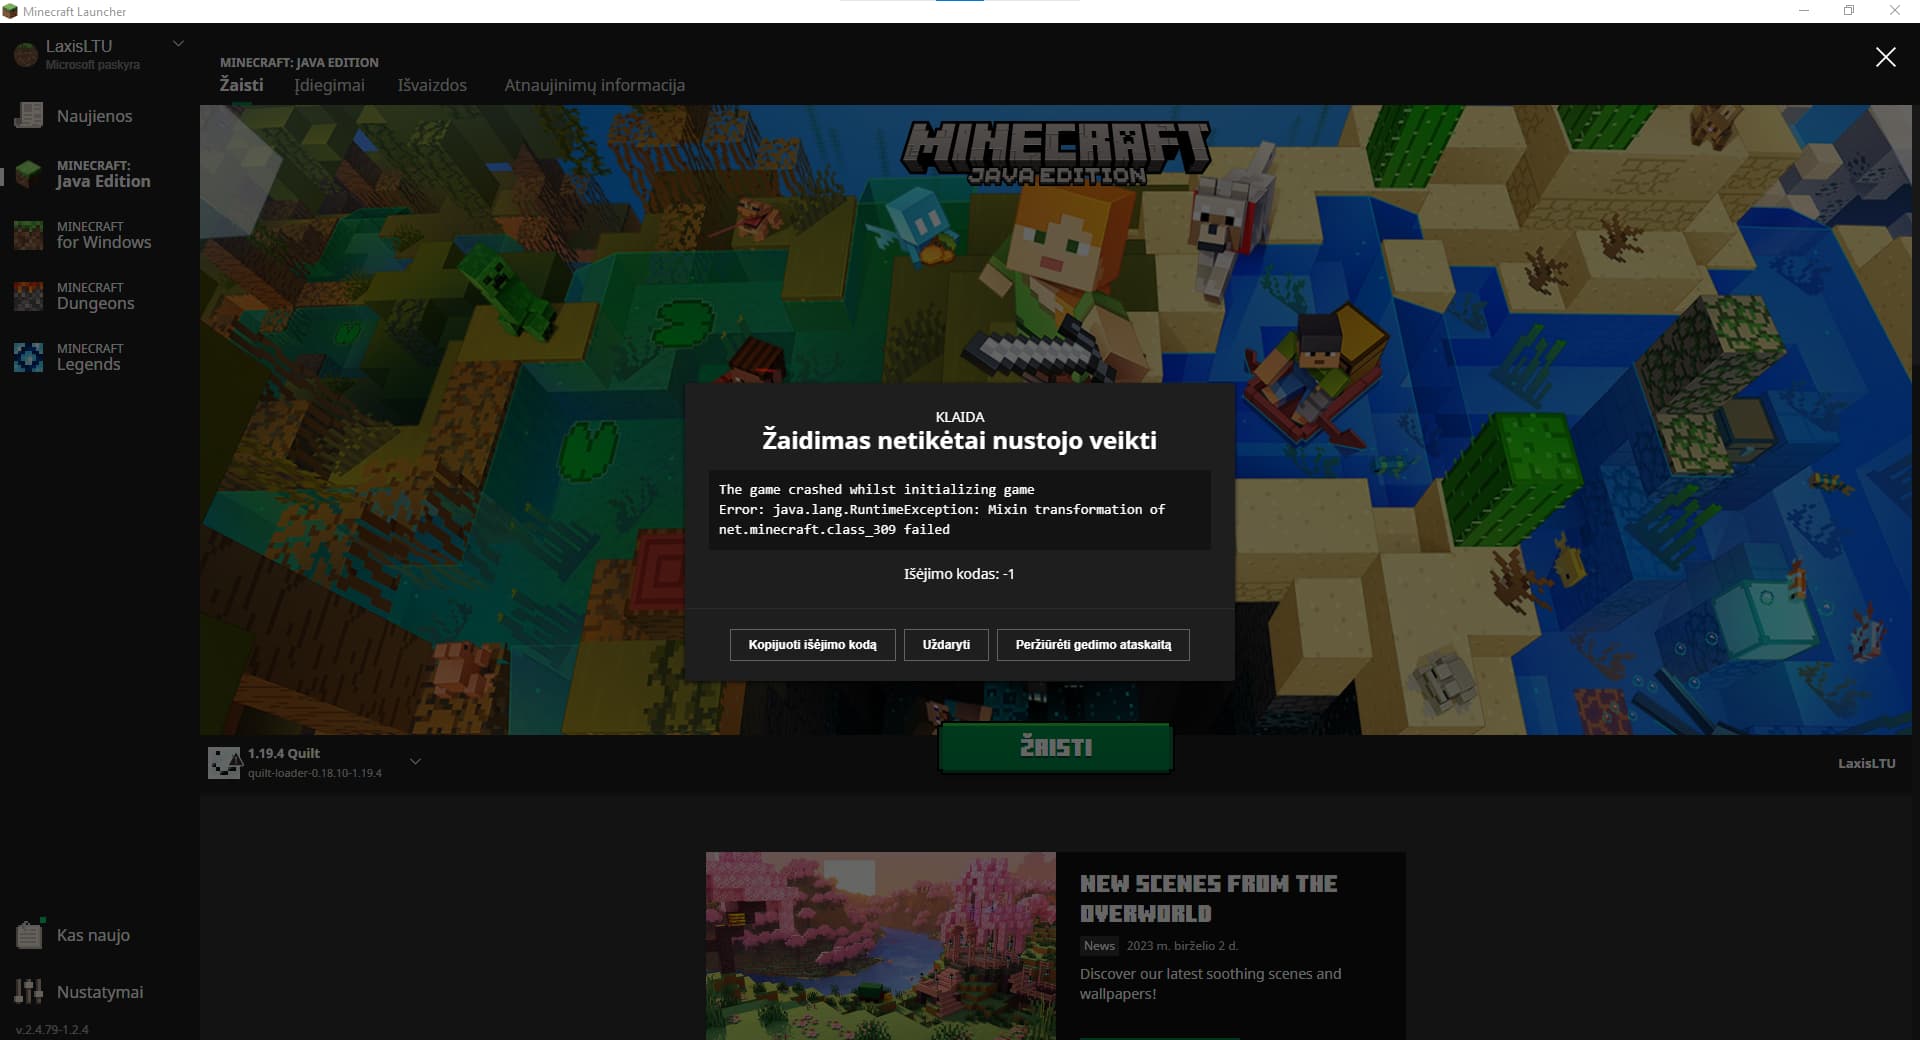Click the News tag label
1920x1040 pixels.
pyautogui.click(x=1099, y=946)
